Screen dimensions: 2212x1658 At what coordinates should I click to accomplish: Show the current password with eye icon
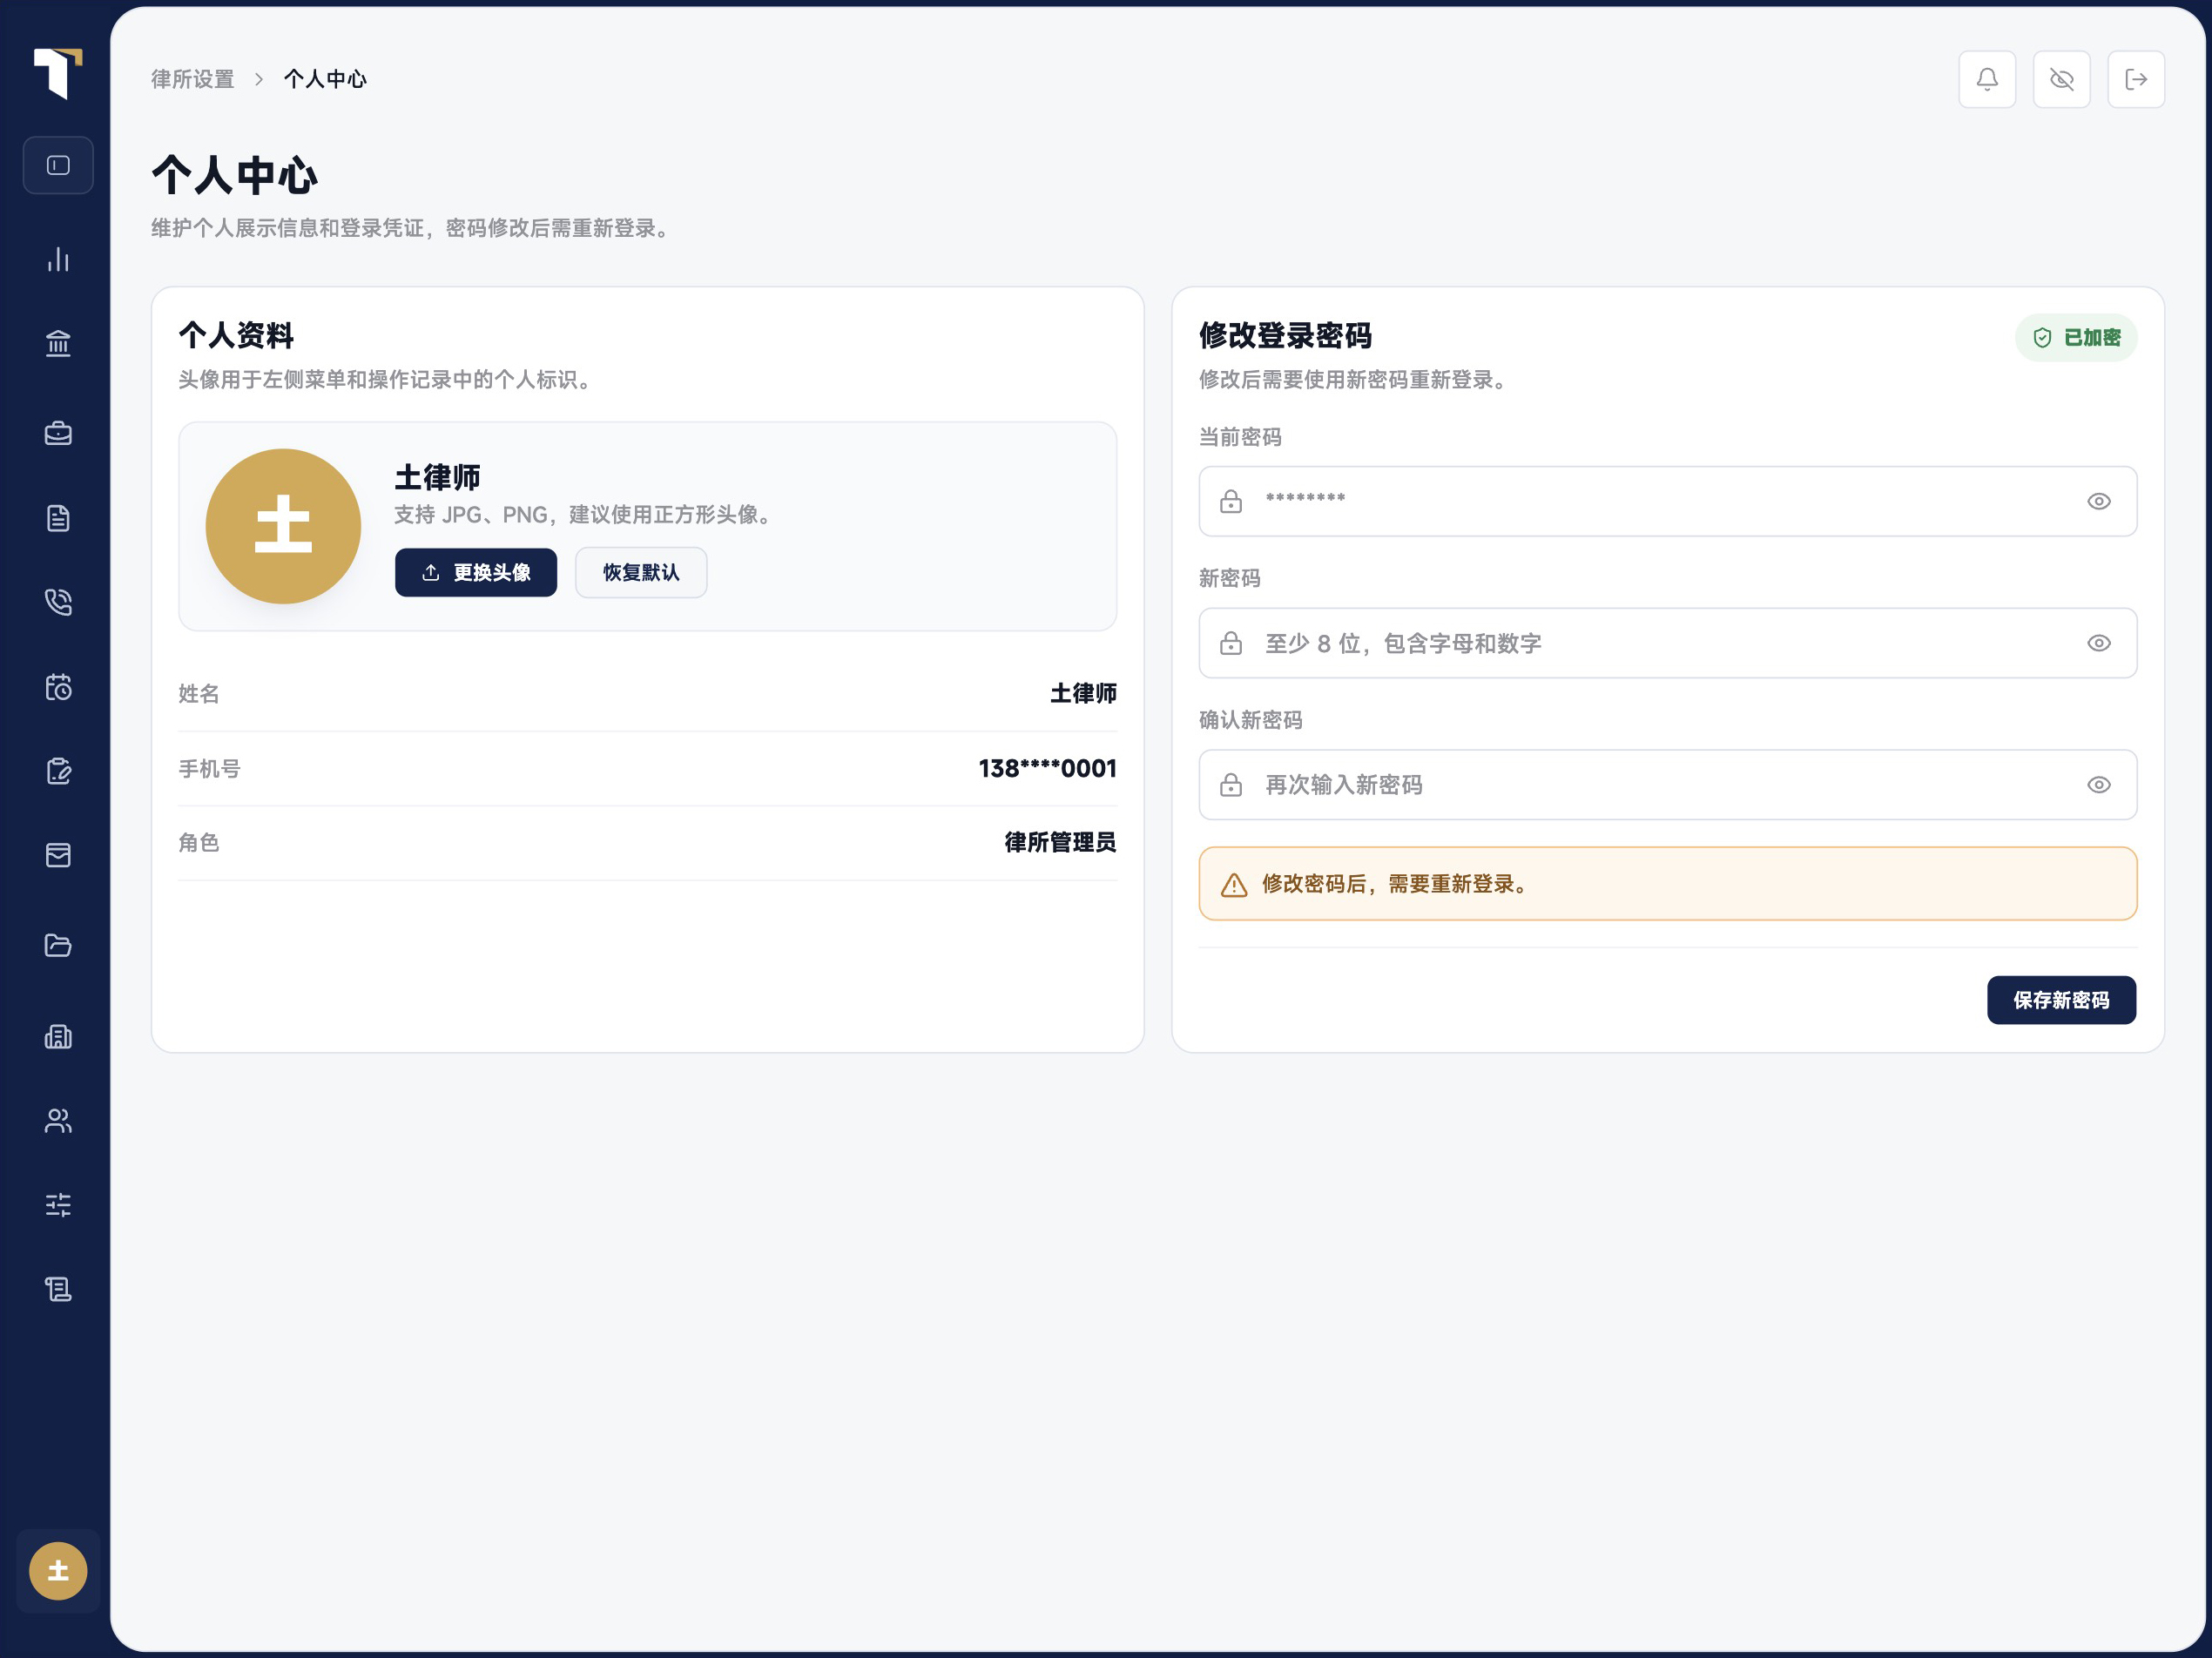[2099, 501]
